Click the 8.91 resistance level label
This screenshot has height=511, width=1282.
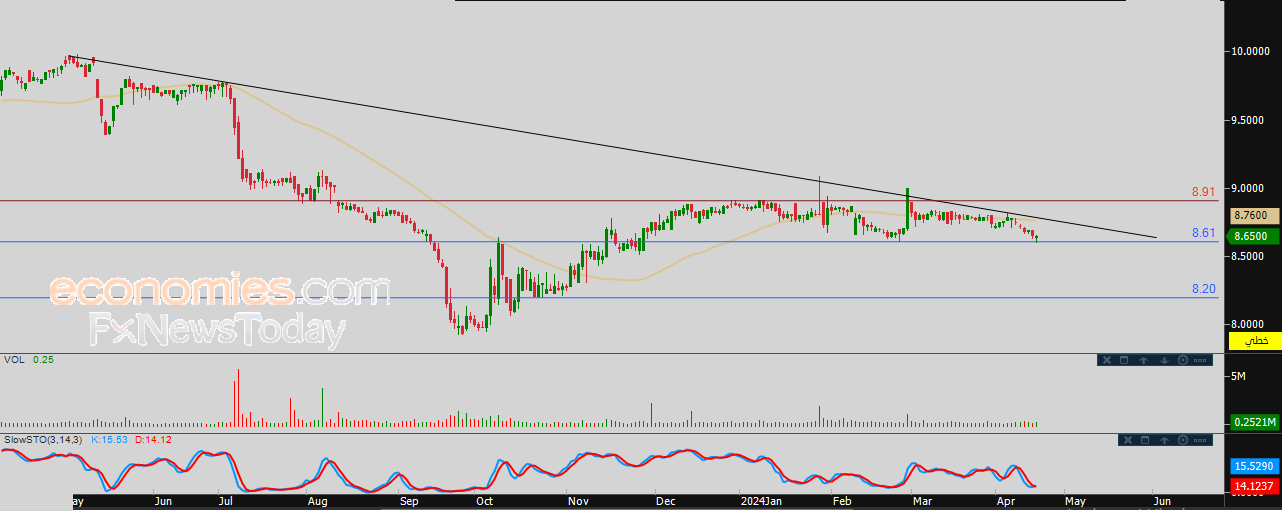[x=1203, y=191]
